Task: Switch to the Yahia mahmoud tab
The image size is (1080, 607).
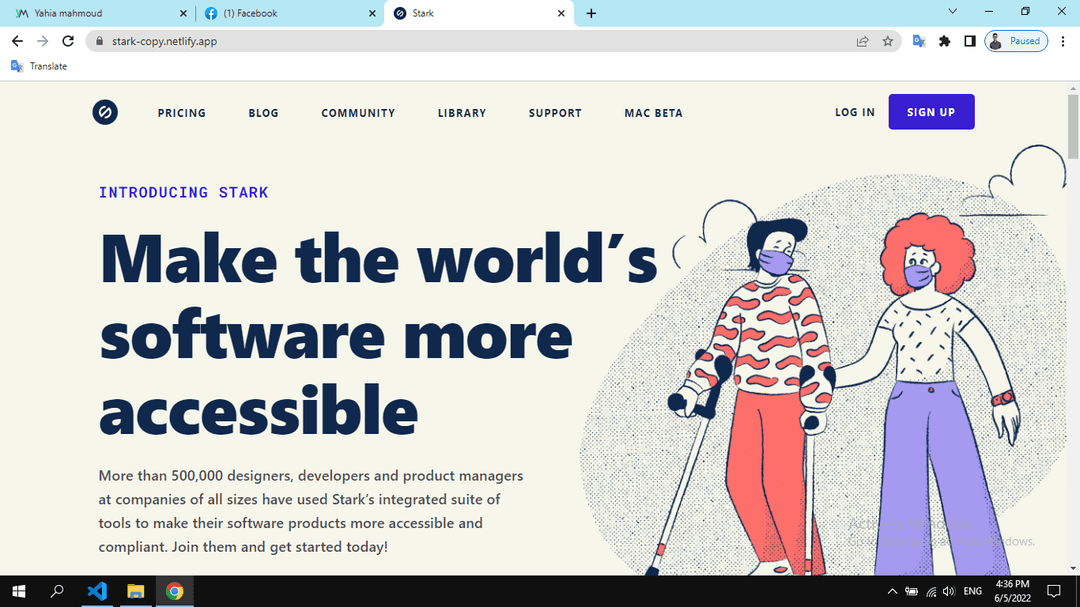Action: pyautogui.click(x=99, y=13)
